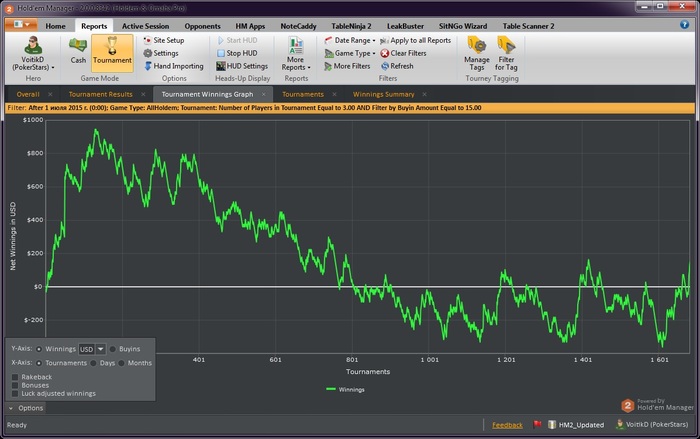Switch to Tournament Results report tab
Image resolution: width=700 pixels, height=439 pixels.
[x=100, y=94]
